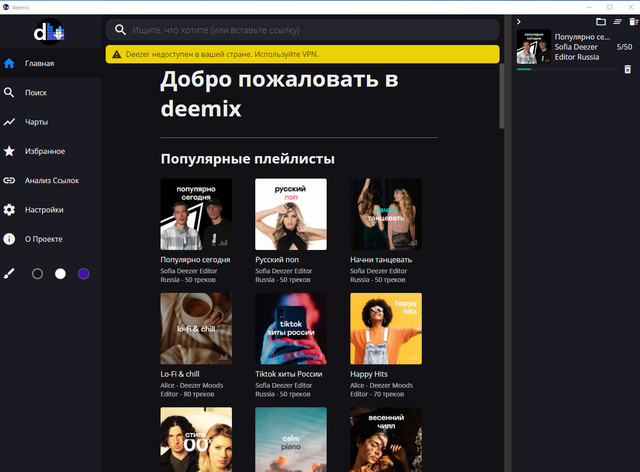Open the Главная menu item

[x=51, y=63]
